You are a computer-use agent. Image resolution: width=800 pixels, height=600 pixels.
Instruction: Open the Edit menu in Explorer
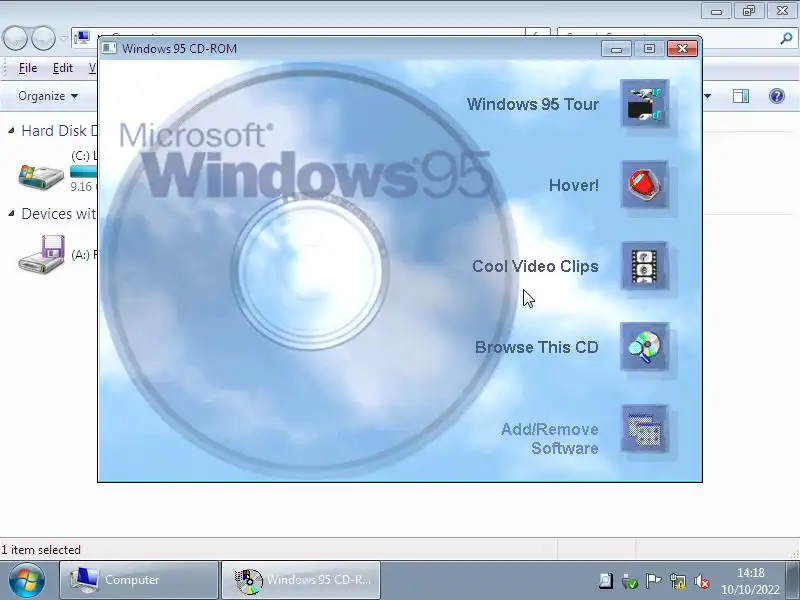[63, 68]
